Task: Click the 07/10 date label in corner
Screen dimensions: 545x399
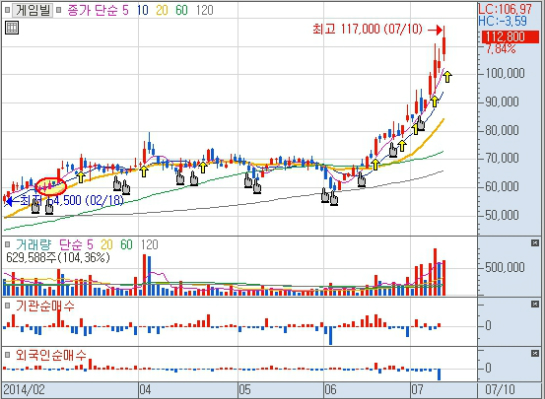Action: (501, 390)
